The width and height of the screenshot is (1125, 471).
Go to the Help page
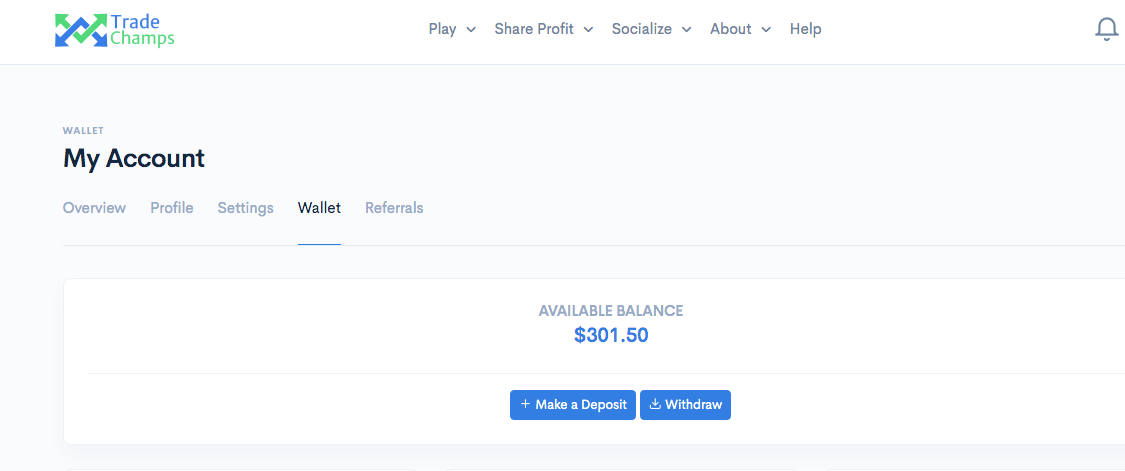coord(805,29)
